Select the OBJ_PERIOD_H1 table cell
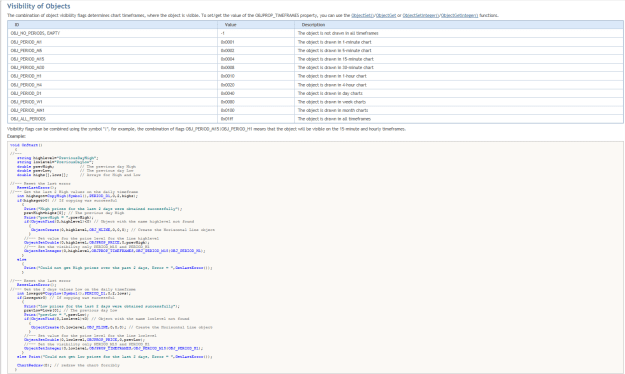The height and width of the screenshot is (374, 625). pos(112,76)
